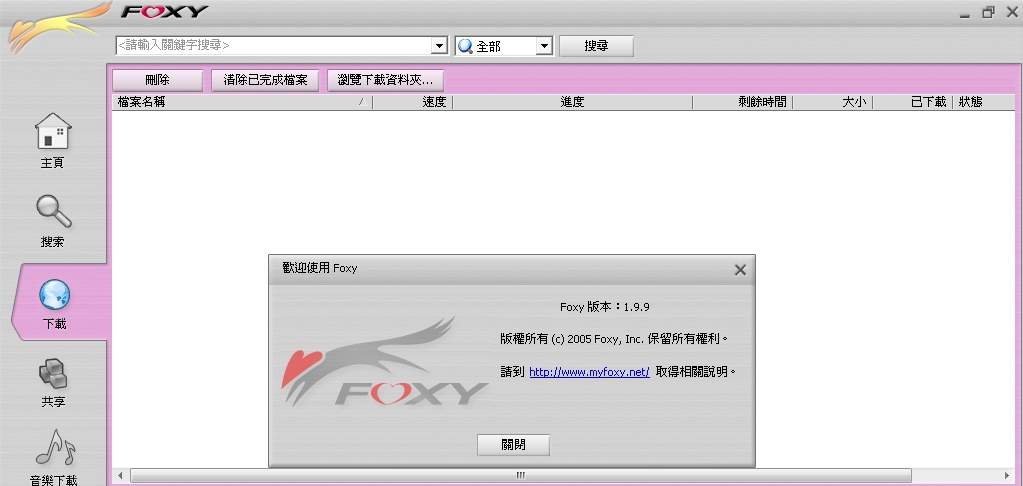
Task: Close the 歡迎使用 Foxy dialog with X
Action: pos(740,270)
